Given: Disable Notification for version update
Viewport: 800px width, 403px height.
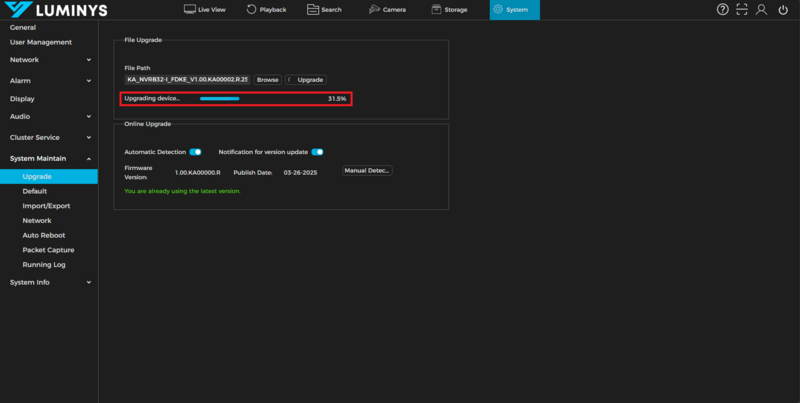Looking at the screenshot, I should click(317, 152).
